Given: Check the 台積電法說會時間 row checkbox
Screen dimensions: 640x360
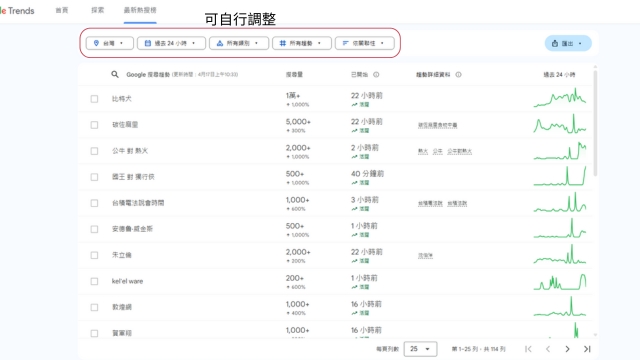Looking at the screenshot, I should coord(94,203).
